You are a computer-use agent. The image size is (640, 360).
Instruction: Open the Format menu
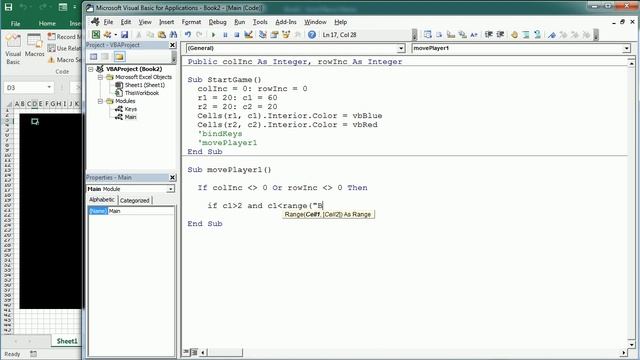(191, 22)
